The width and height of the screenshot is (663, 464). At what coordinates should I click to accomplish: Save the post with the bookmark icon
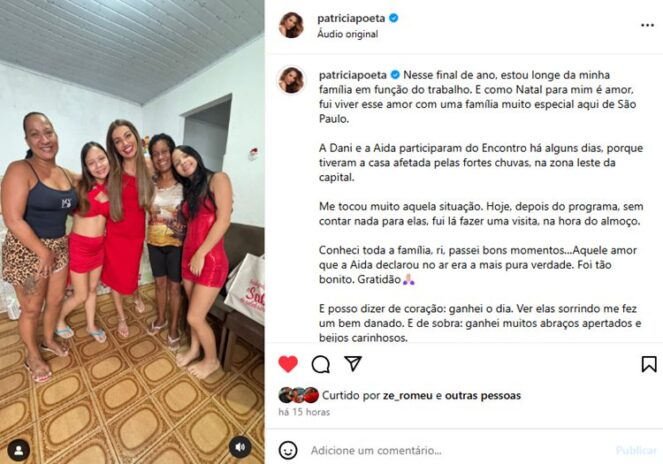tap(649, 364)
